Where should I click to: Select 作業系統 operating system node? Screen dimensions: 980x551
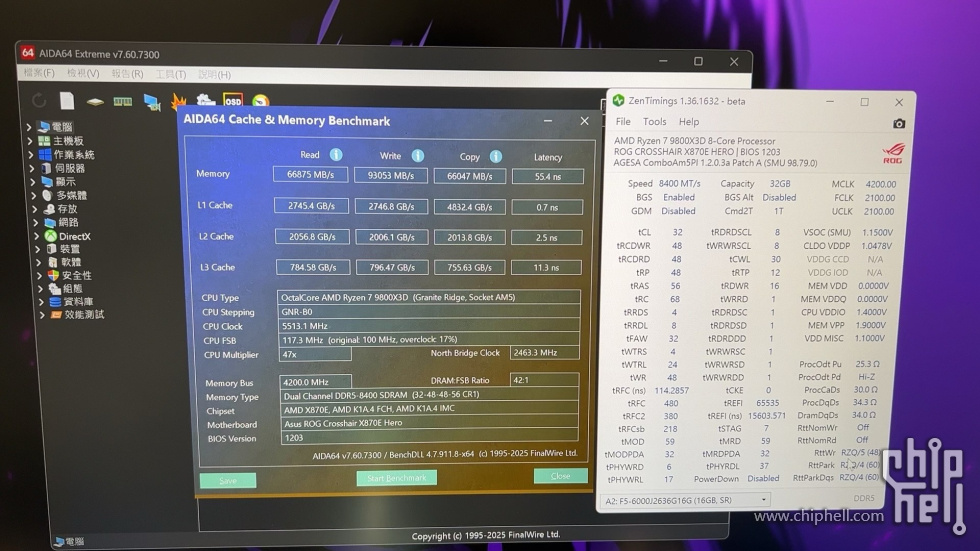(67, 154)
